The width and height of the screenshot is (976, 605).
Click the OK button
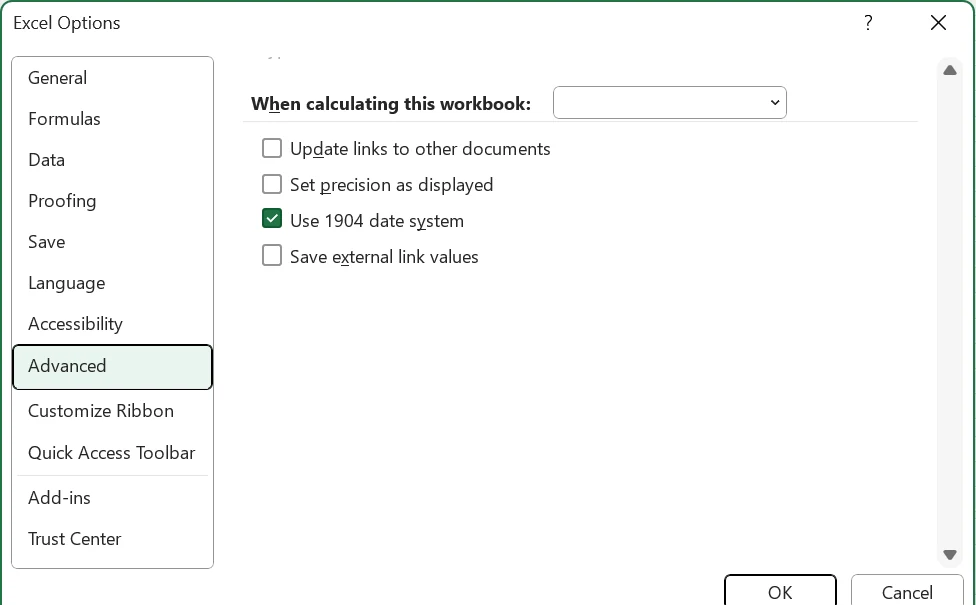781,590
